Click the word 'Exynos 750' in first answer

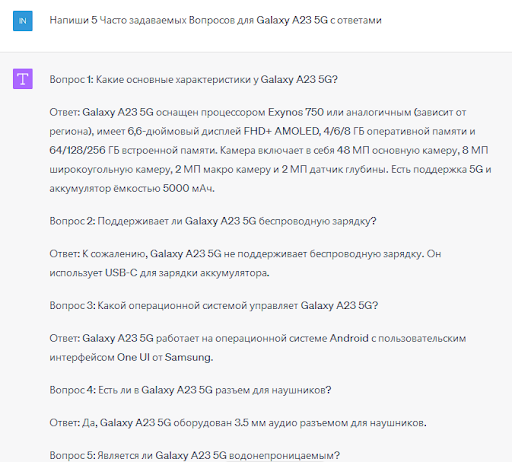pos(296,112)
